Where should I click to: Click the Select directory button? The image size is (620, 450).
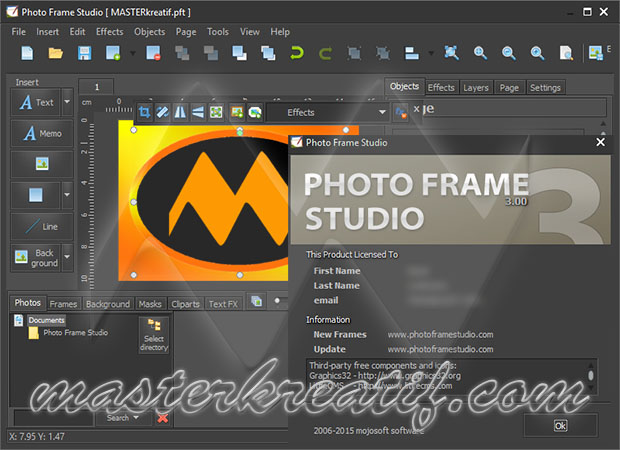pos(154,335)
